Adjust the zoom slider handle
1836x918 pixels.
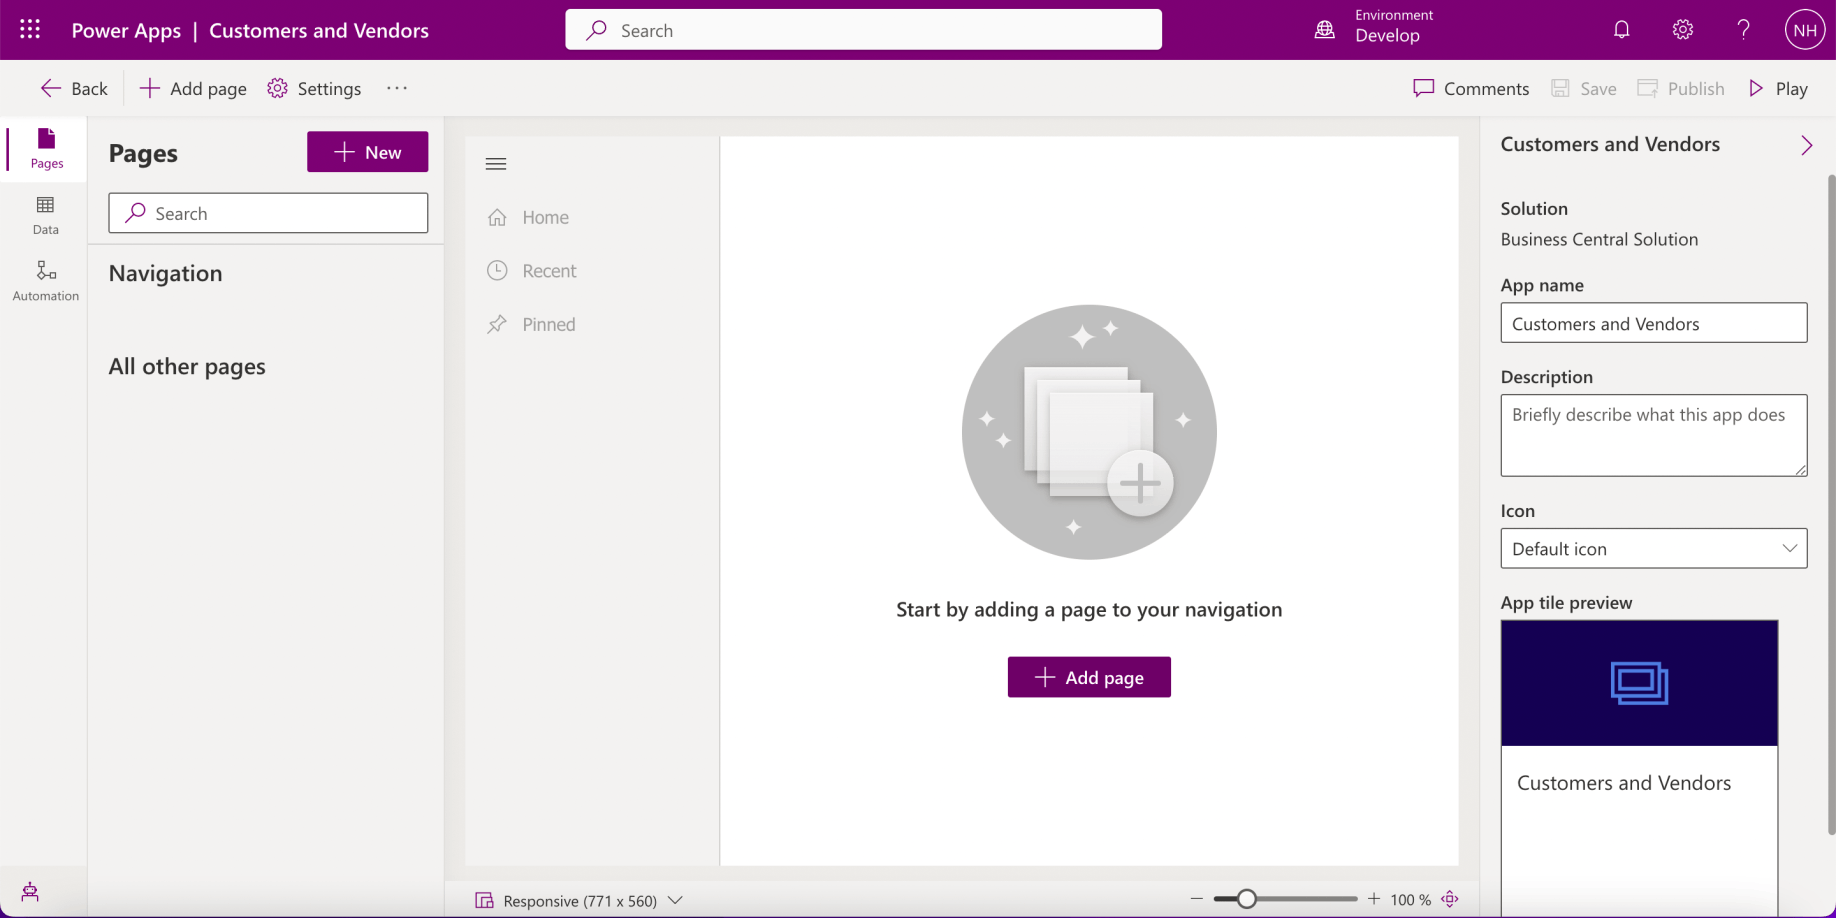click(1246, 899)
